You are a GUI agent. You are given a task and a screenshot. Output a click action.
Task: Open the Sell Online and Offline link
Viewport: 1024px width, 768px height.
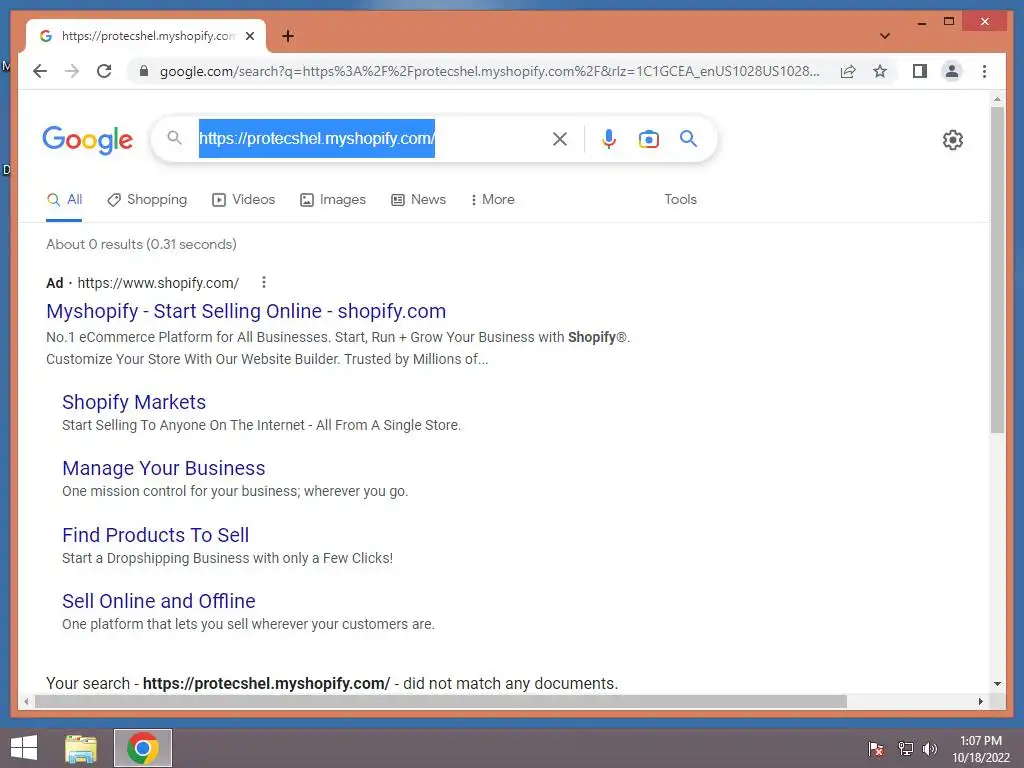coord(159,601)
